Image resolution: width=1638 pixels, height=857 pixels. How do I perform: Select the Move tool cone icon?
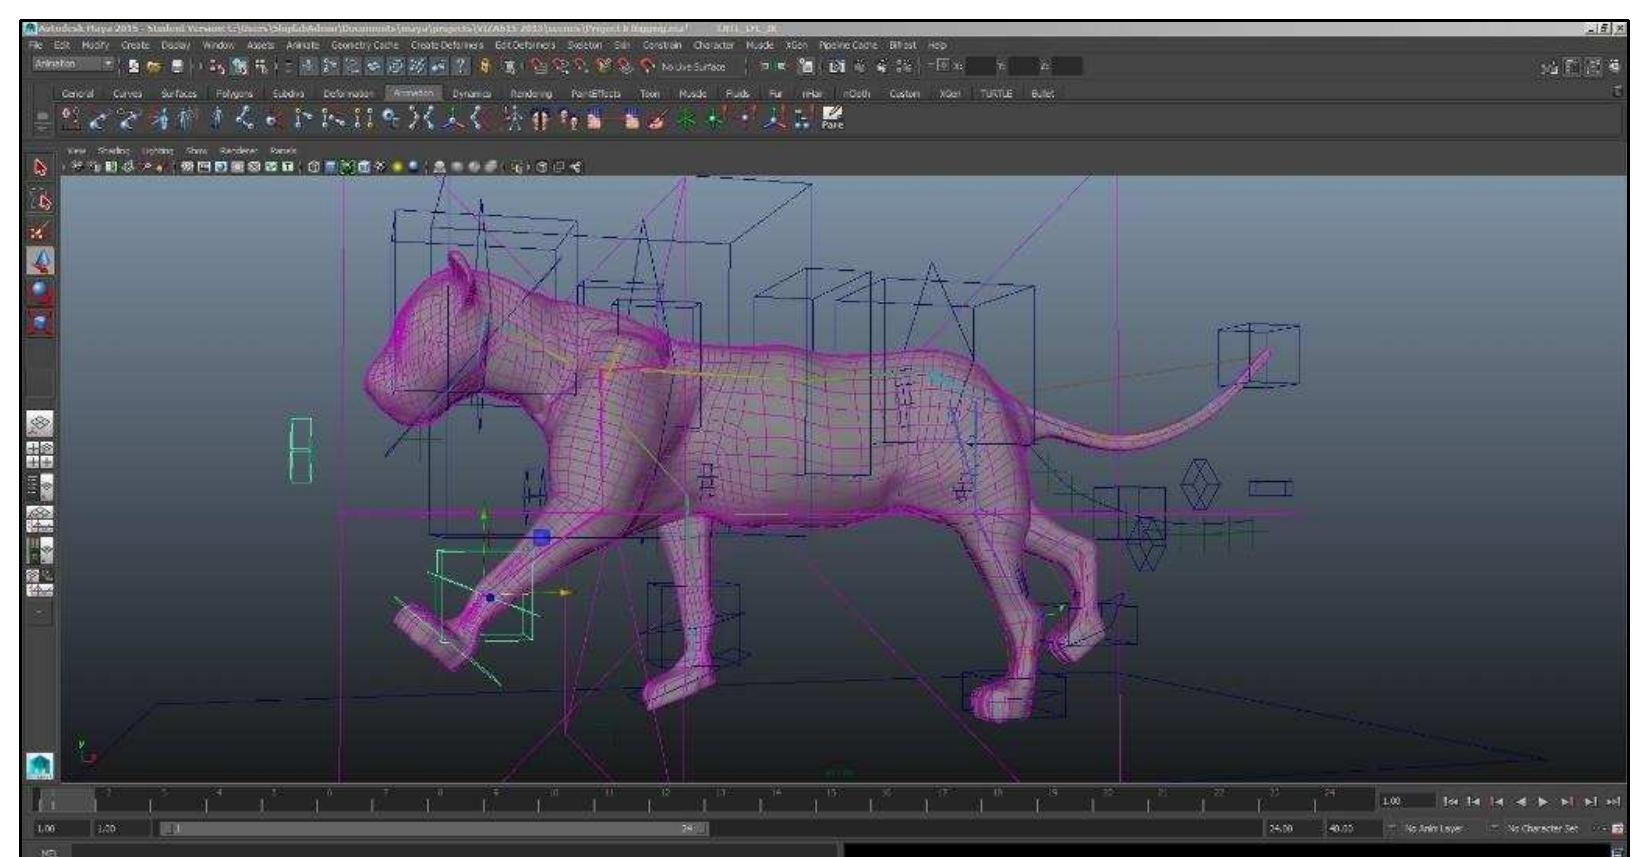tap(40, 262)
